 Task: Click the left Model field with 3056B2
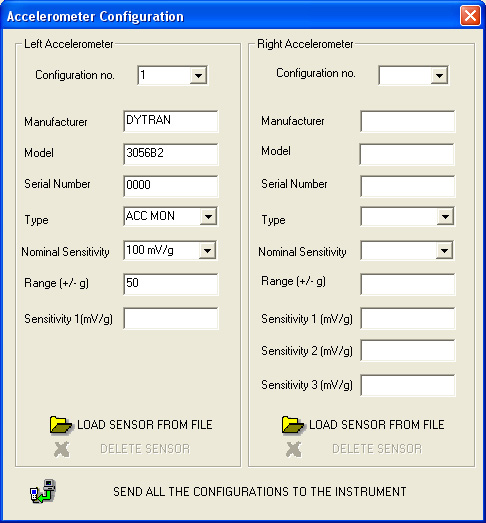tap(171, 154)
